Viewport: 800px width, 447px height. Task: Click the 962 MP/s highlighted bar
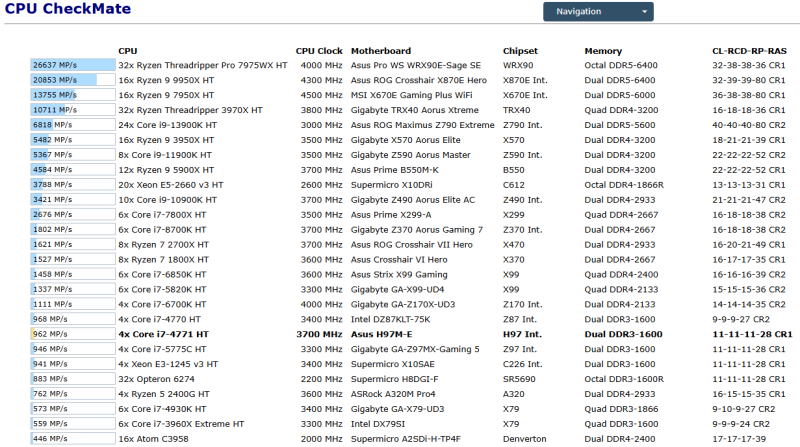pyautogui.click(x=73, y=334)
